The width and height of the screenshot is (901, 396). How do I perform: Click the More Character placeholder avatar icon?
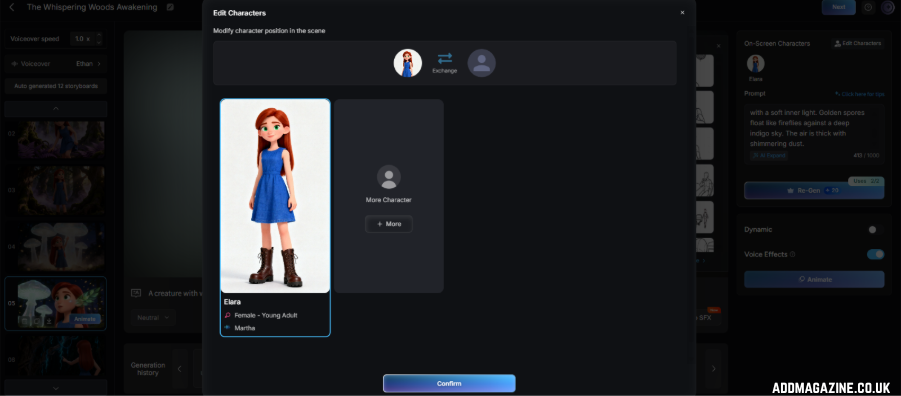click(389, 177)
